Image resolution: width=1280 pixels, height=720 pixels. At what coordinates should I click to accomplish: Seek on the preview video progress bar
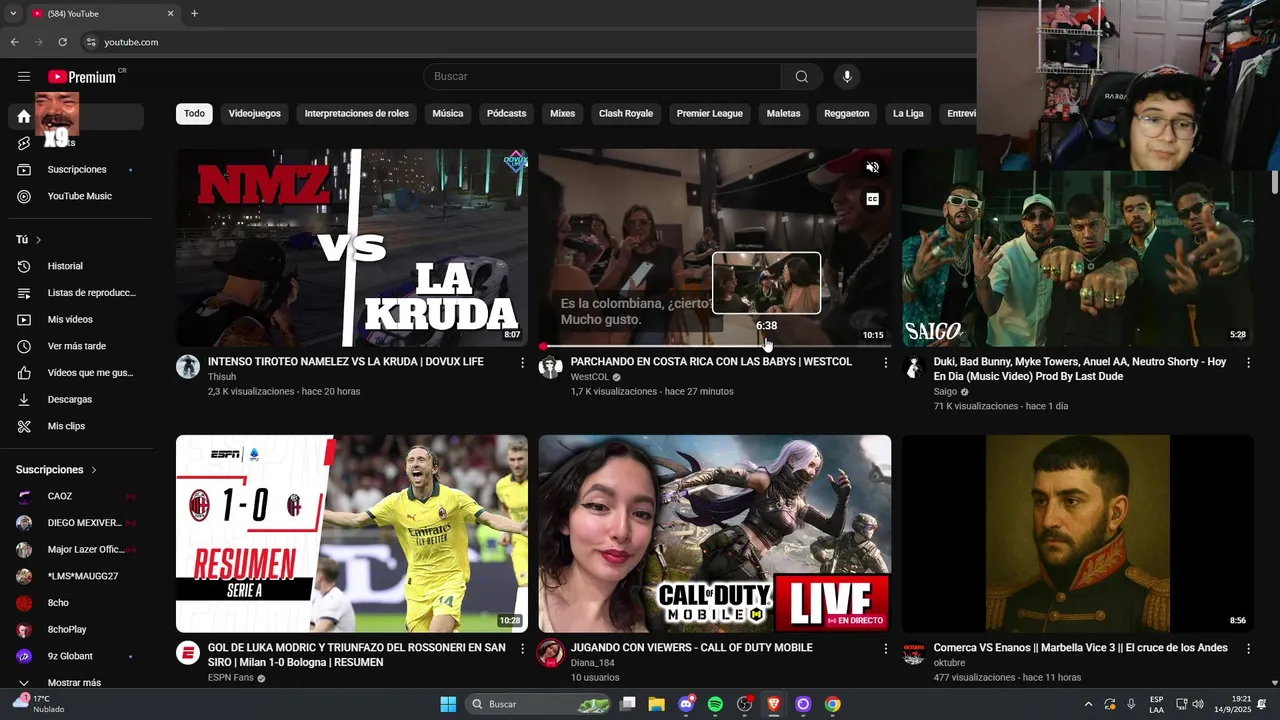(x=714, y=346)
